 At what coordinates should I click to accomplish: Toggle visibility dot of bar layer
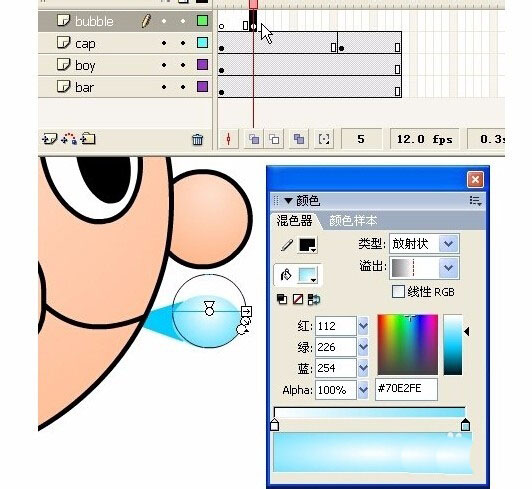pyautogui.click(x=164, y=87)
